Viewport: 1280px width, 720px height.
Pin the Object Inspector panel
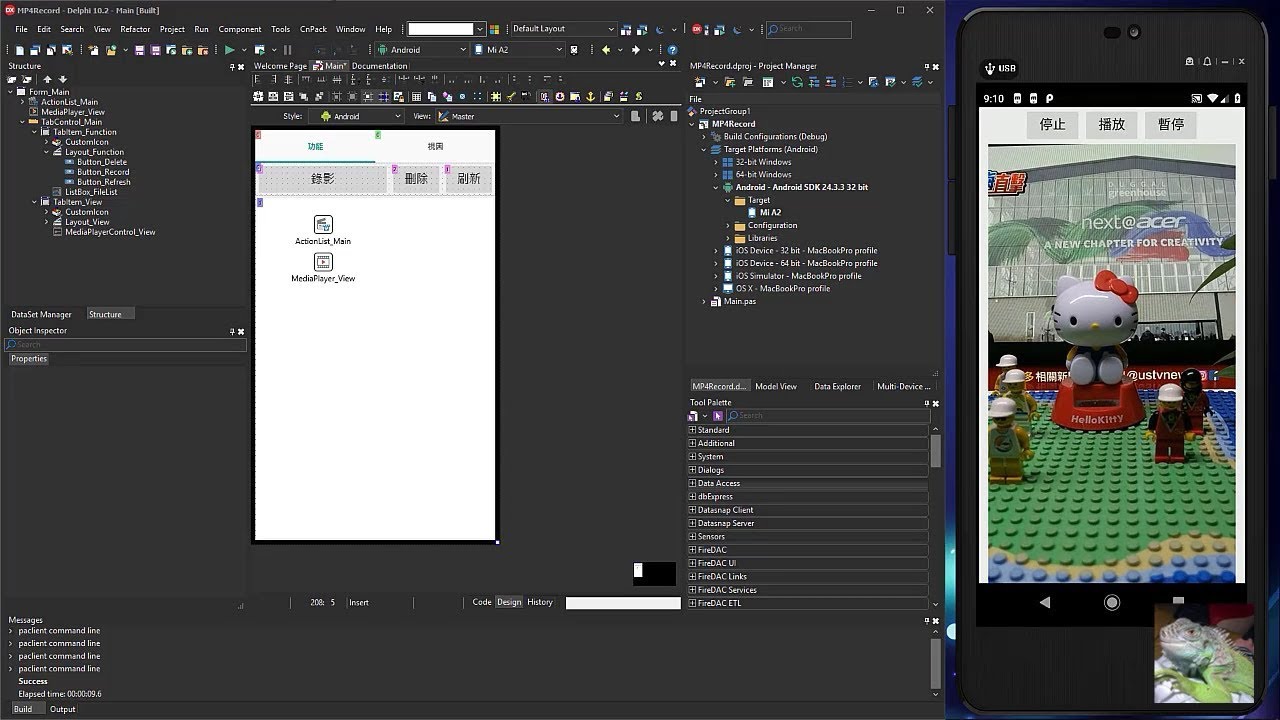click(x=232, y=331)
